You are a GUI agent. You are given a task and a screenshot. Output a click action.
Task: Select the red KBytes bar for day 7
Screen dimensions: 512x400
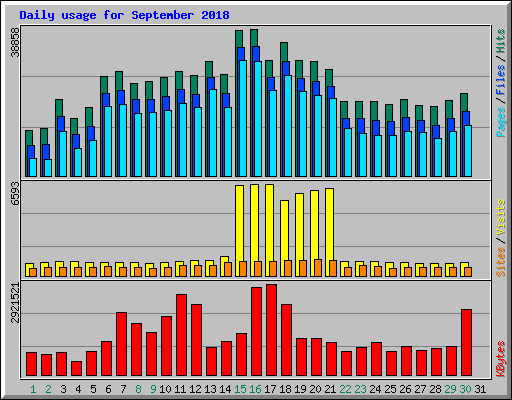click(121, 344)
